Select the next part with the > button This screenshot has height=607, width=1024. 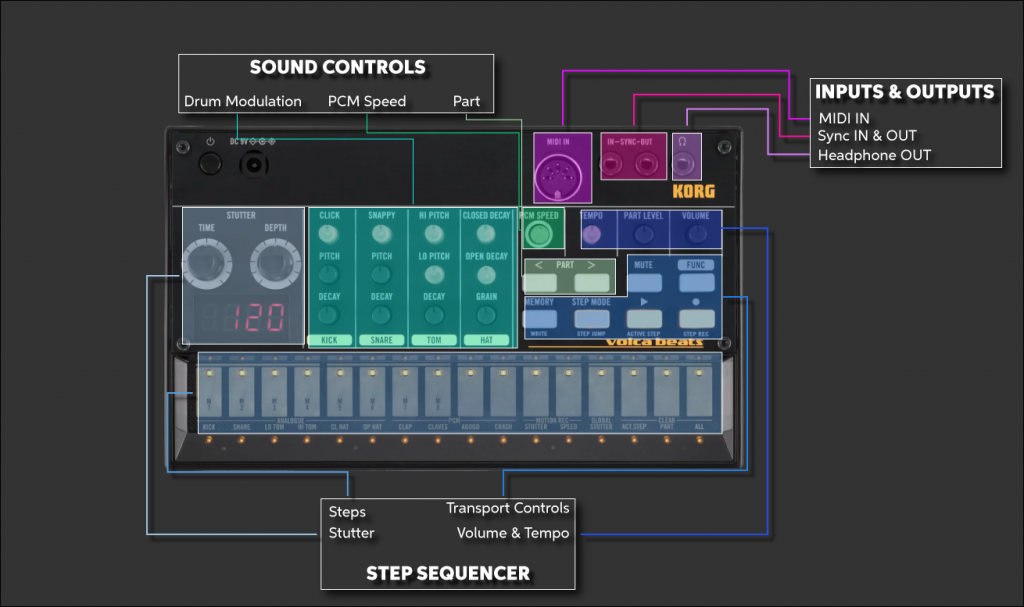click(x=592, y=282)
